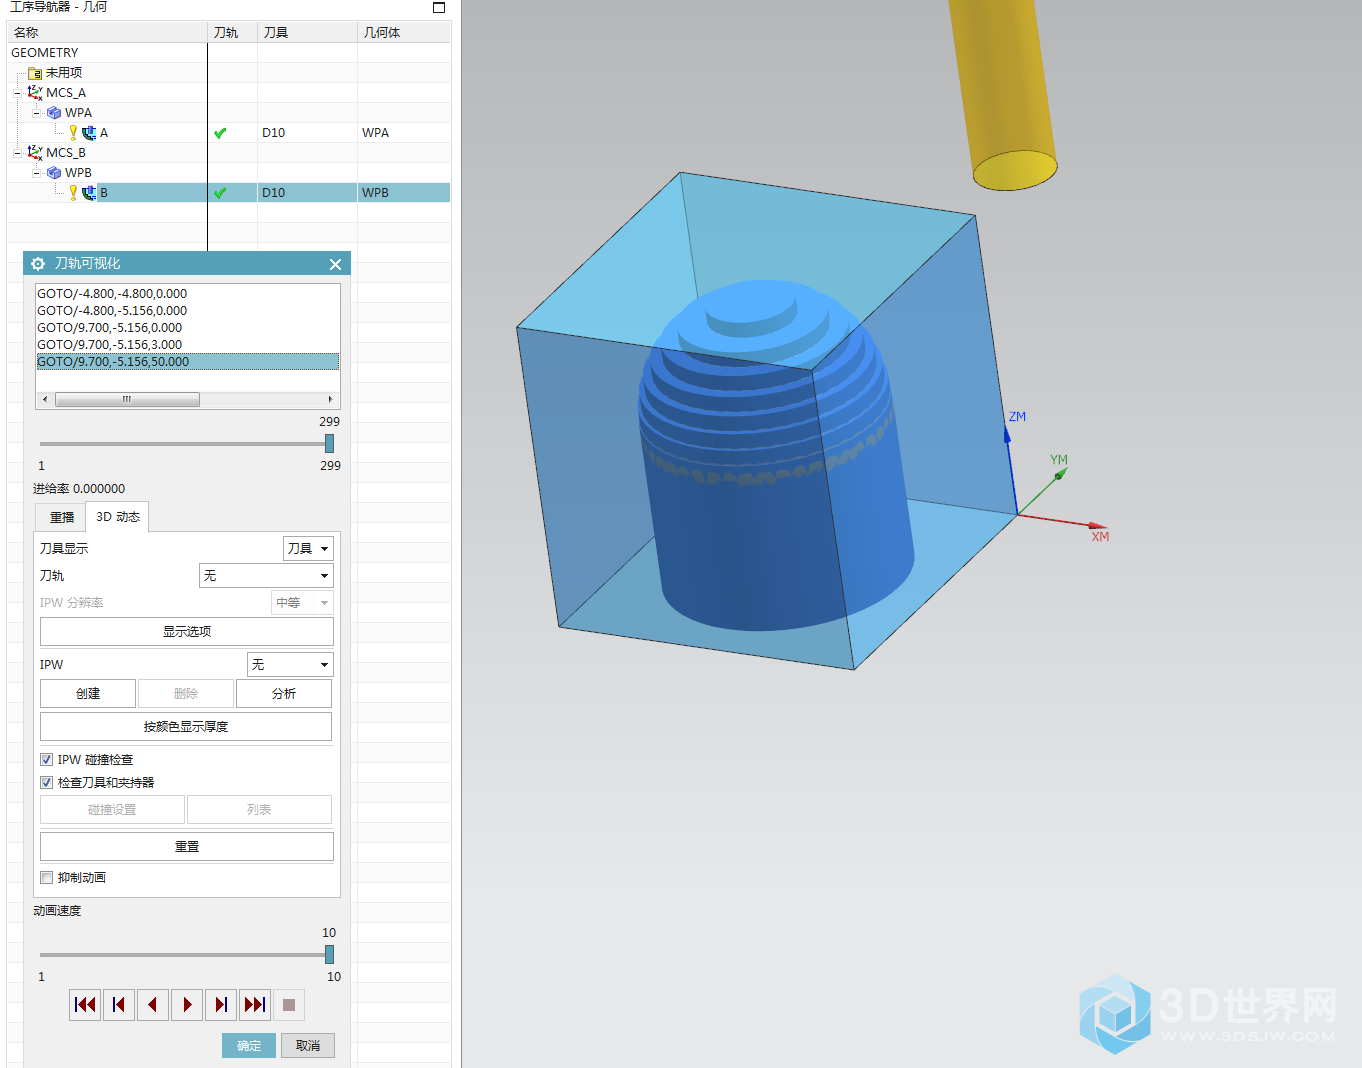Screen dimensions: 1362x1068
Task: Click operation B milling icon
Action: tap(89, 193)
